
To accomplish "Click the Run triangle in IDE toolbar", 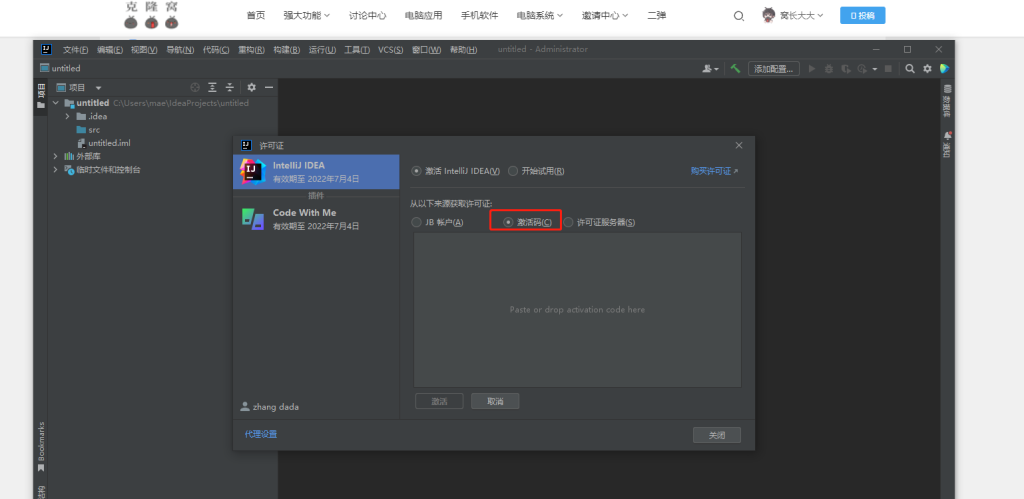I will coord(812,69).
